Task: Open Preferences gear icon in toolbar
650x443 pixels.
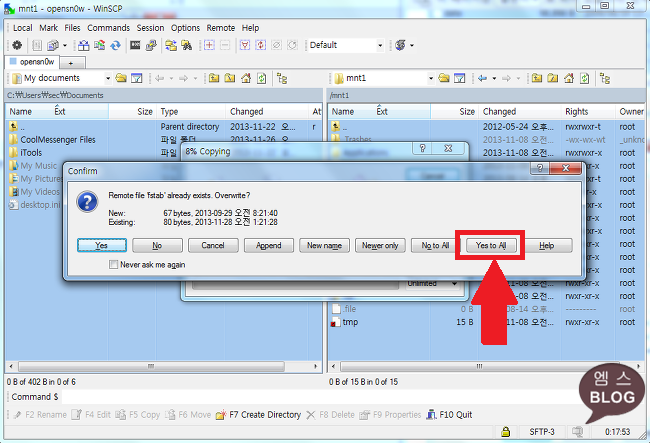Action: [17, 45]
